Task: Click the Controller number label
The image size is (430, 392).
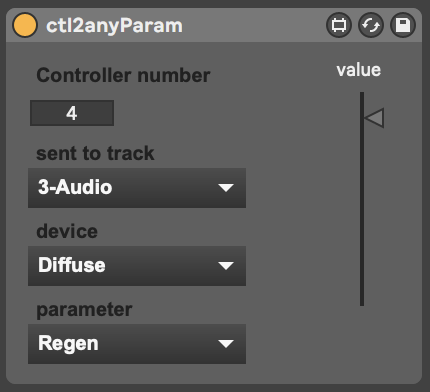Action: pyautogui.click(x=123, y=75)
